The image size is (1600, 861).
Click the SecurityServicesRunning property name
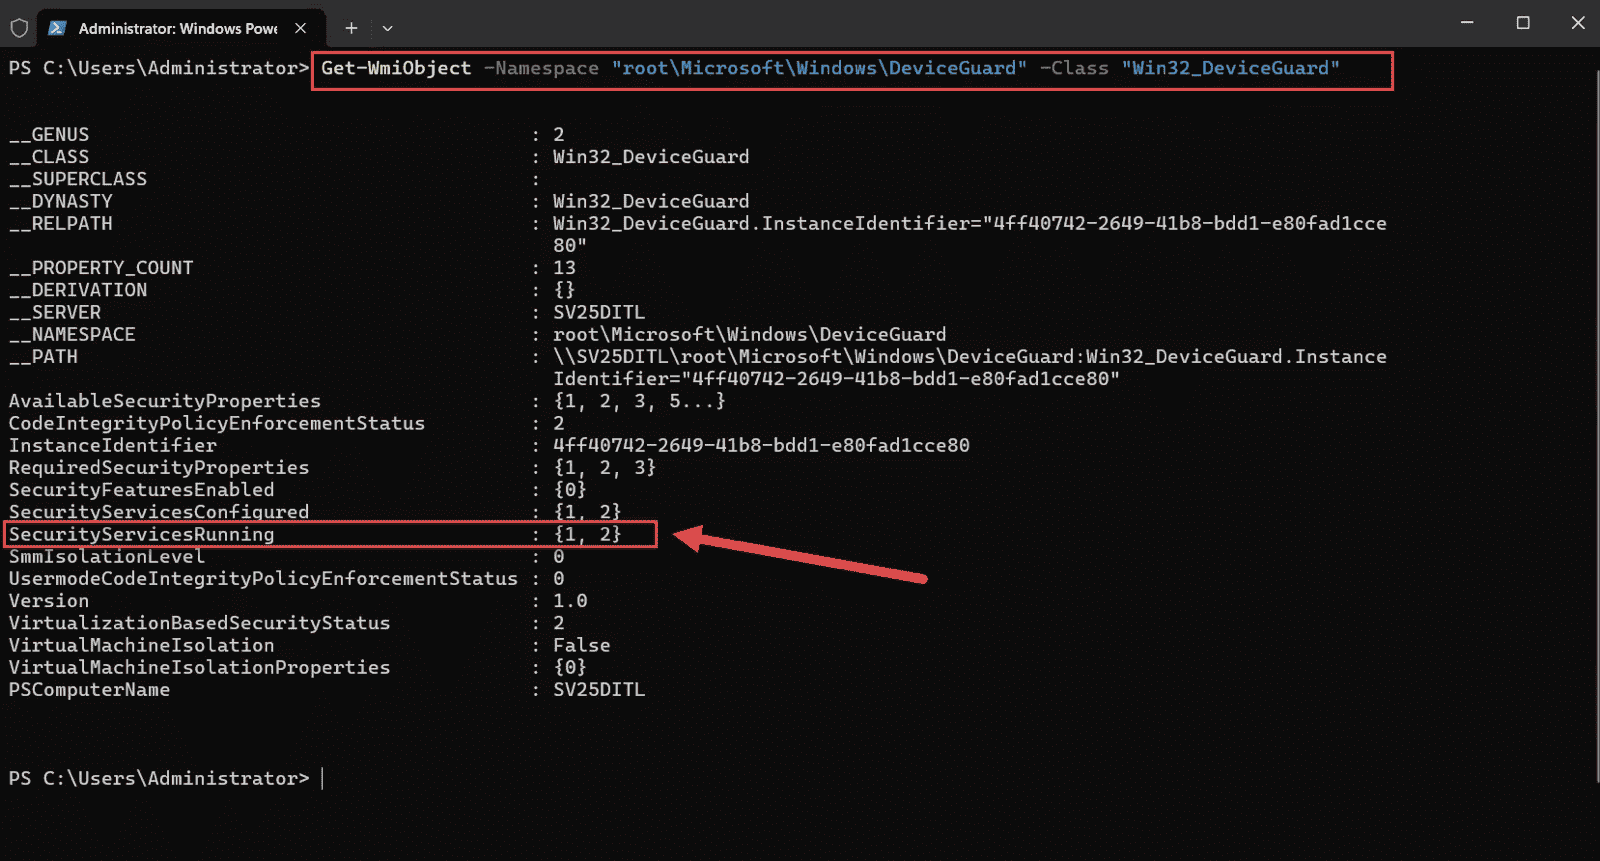point(142,534)
